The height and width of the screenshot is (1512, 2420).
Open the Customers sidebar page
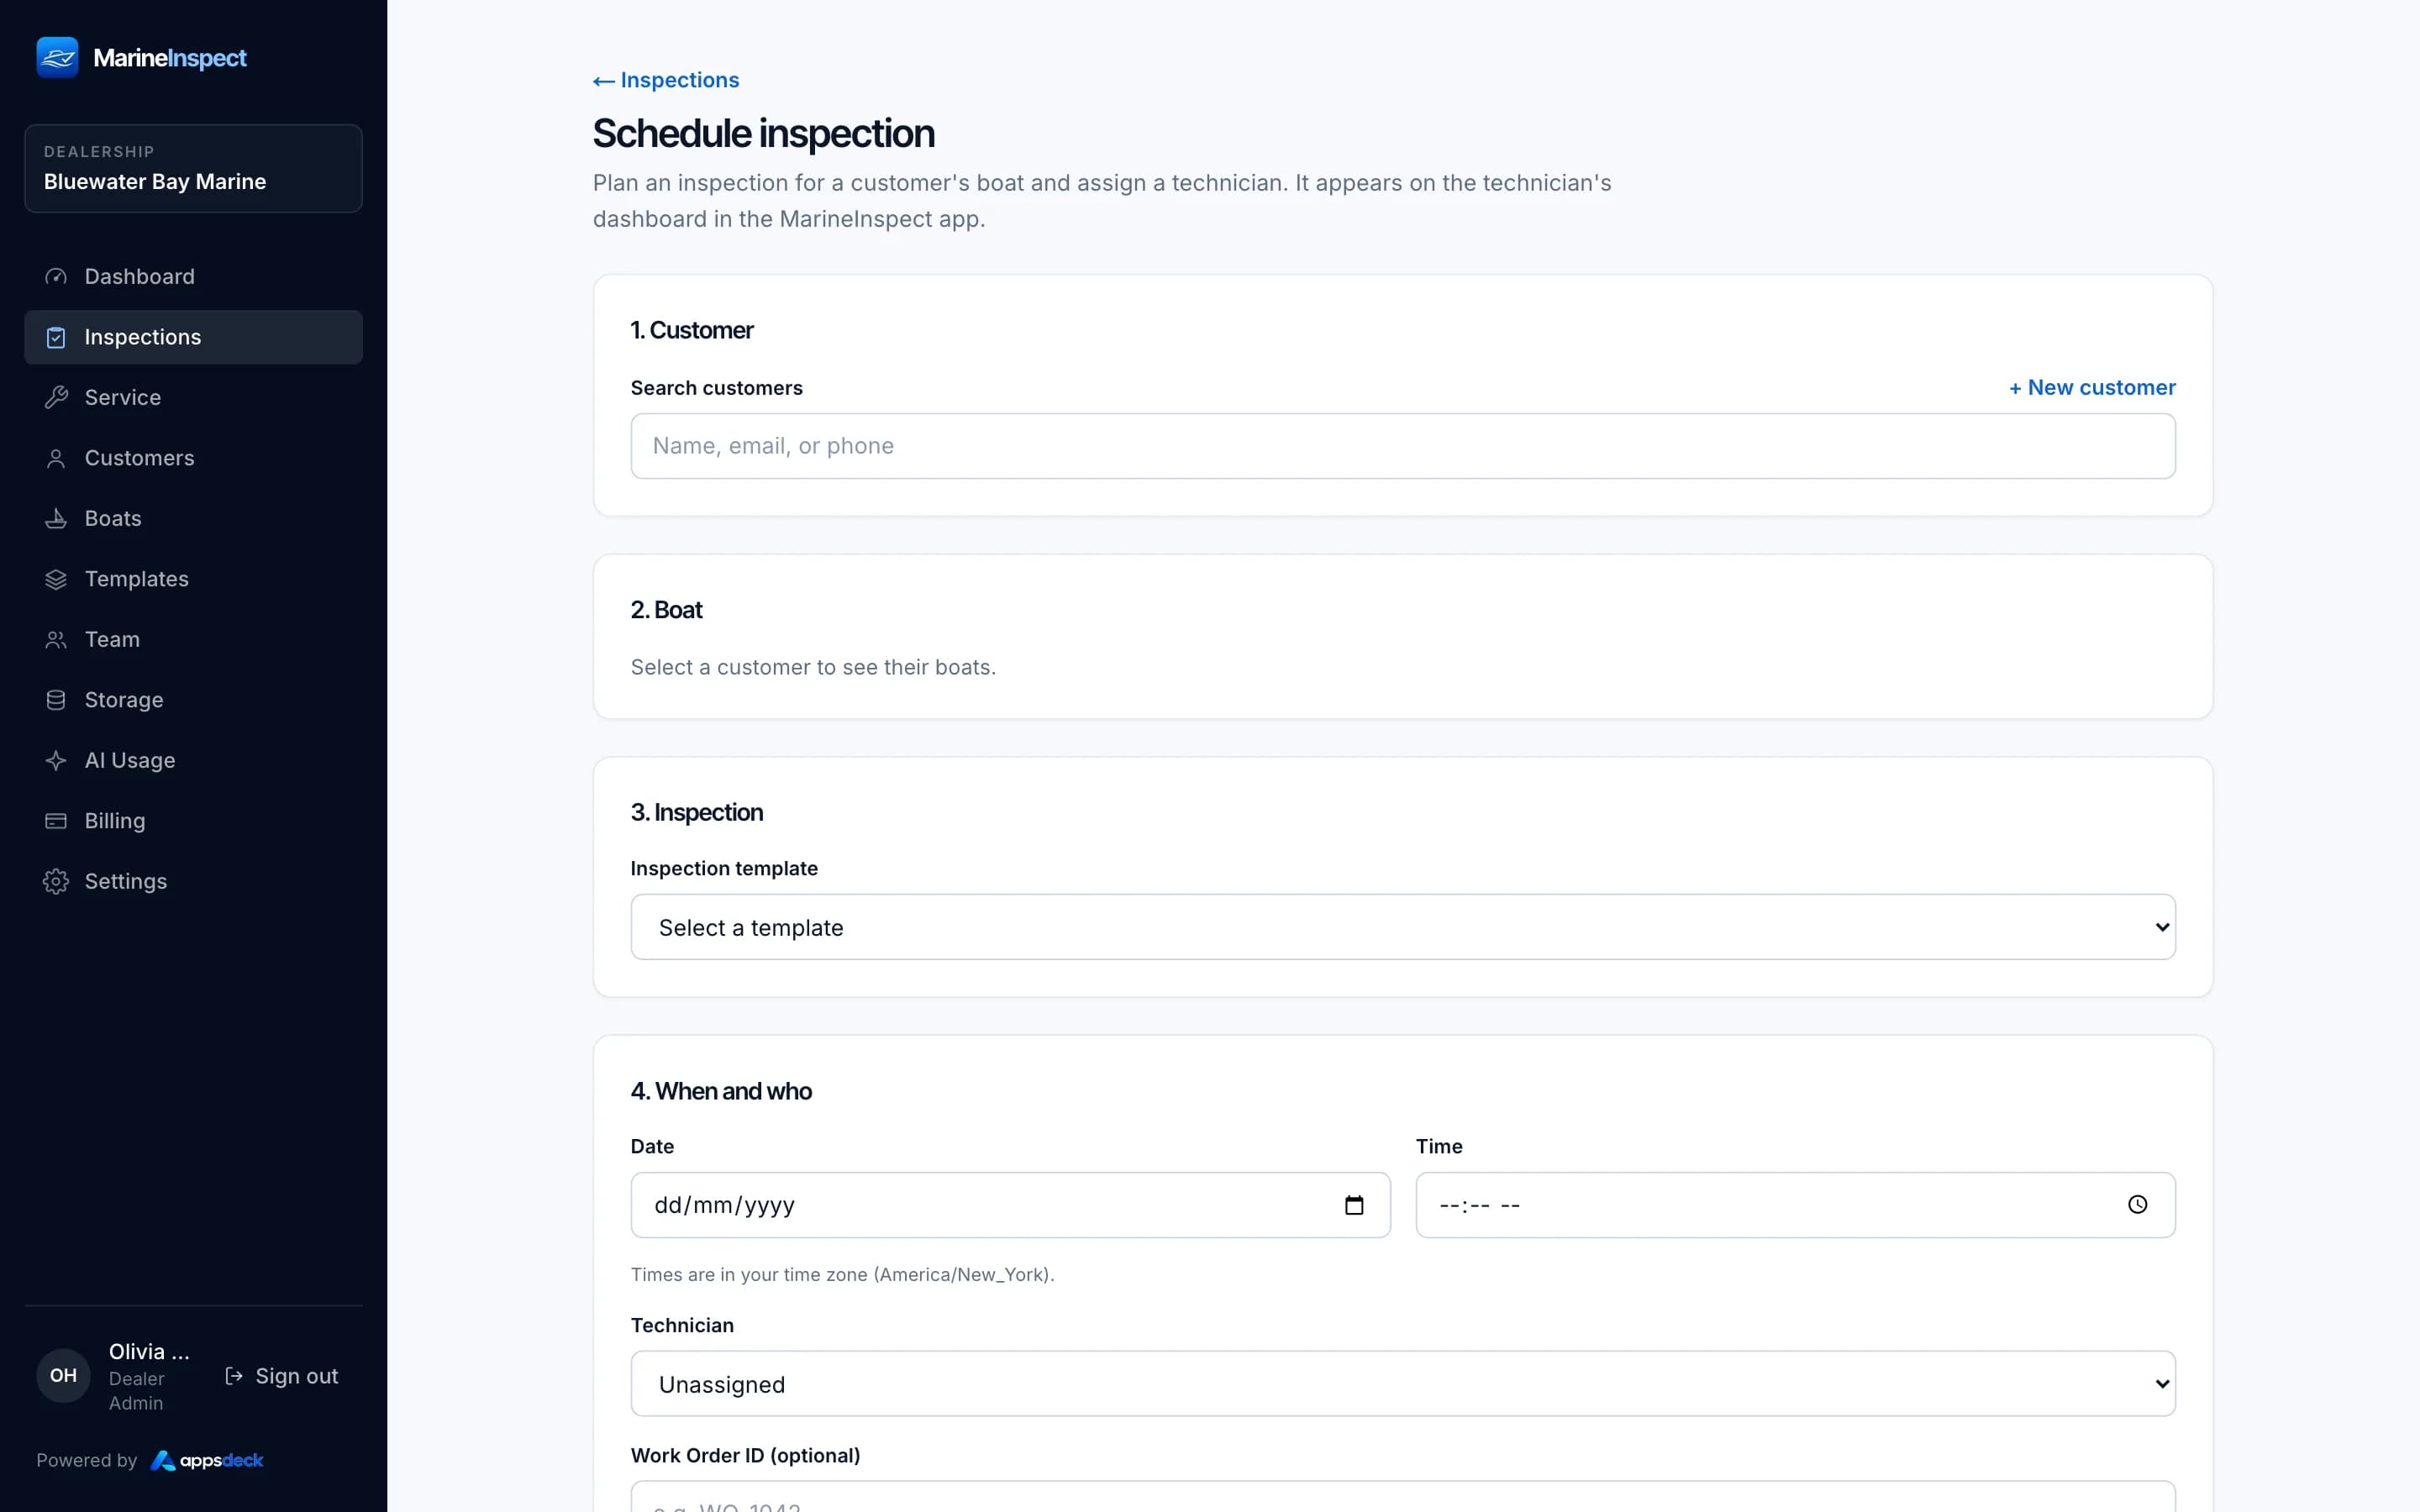point(193,458)
